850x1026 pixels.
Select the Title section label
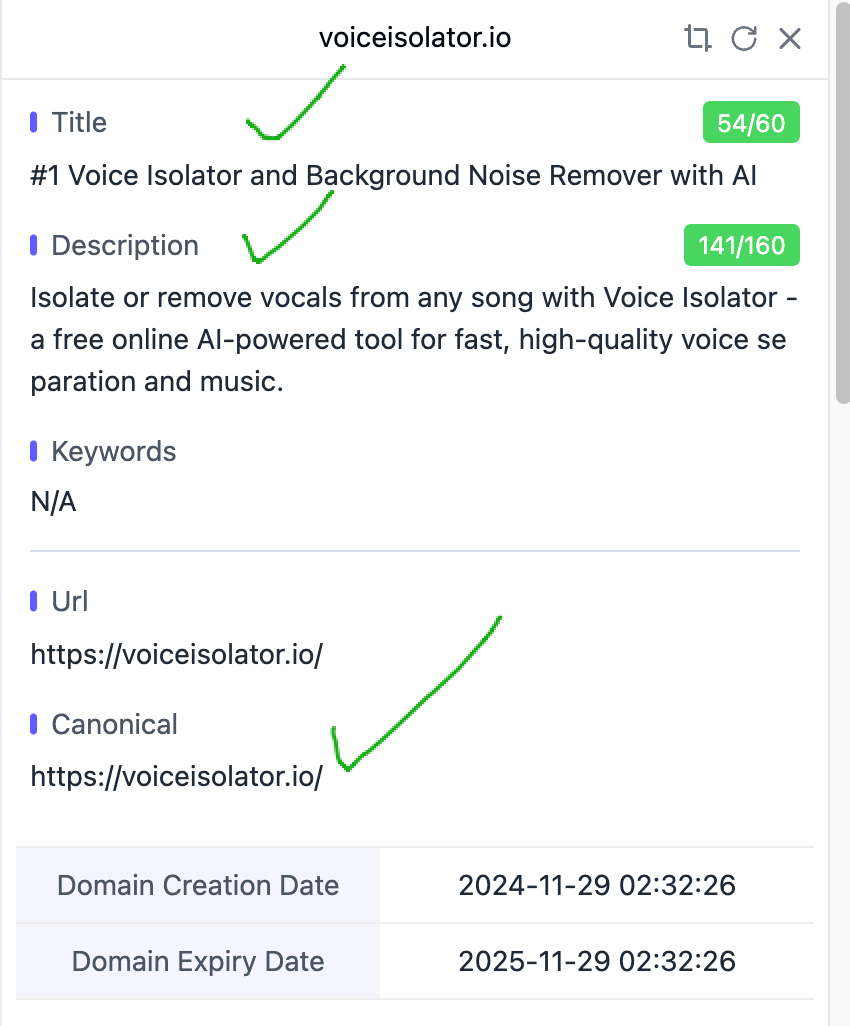point(79,123)
